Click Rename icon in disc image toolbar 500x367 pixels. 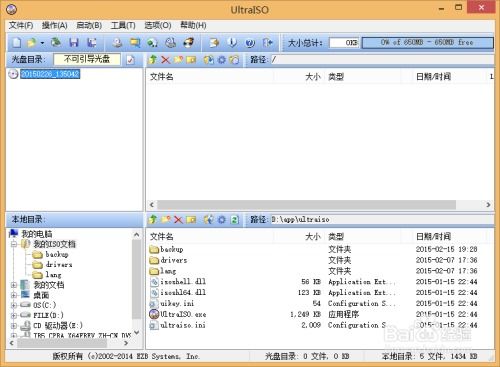(191, 60)
